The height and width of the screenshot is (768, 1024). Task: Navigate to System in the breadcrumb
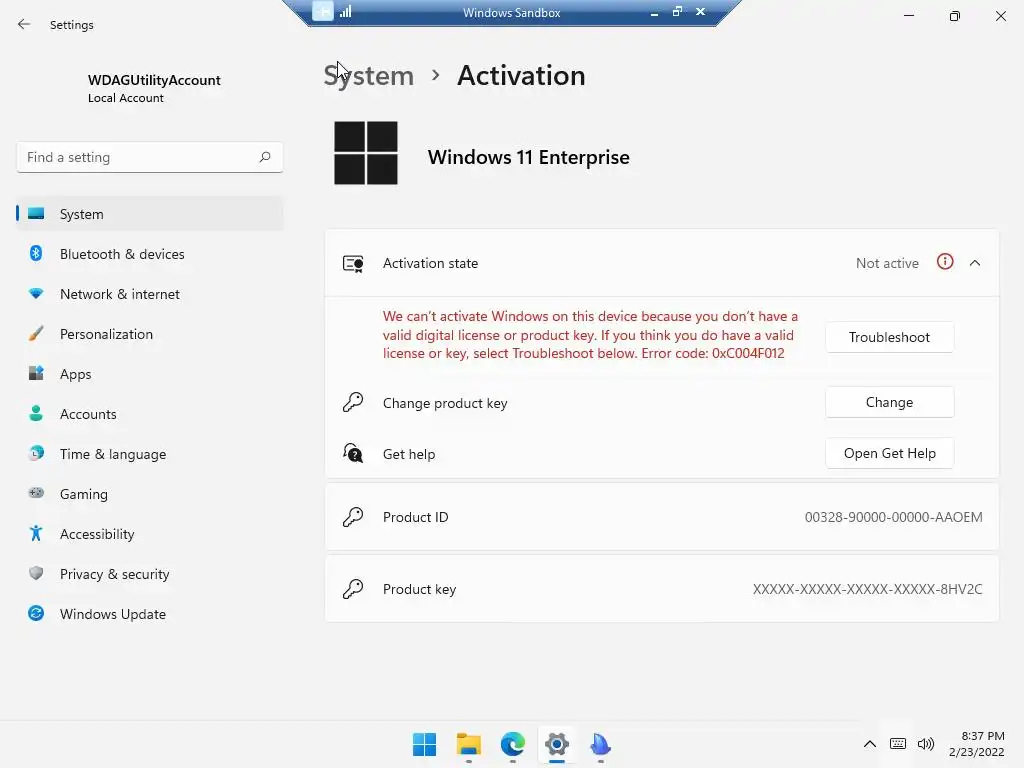pos(369,76)
